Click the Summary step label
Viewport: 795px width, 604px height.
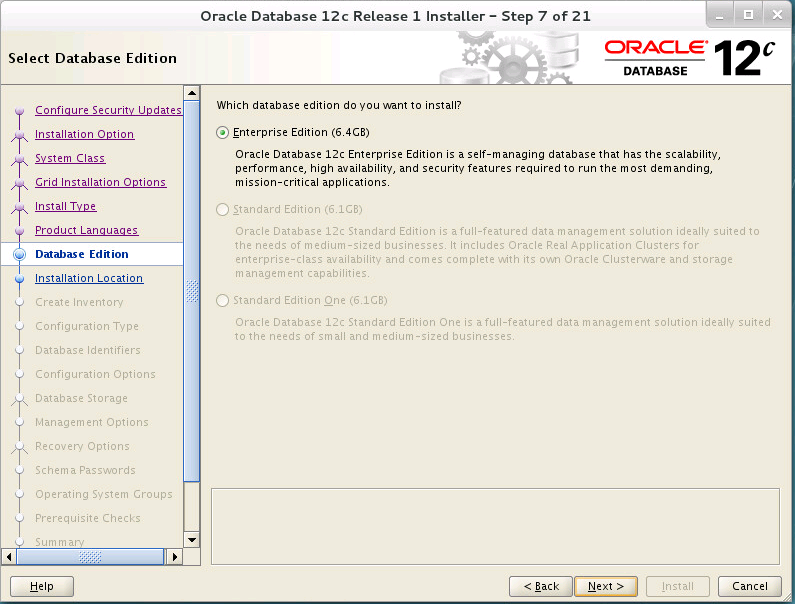tap(59, 542)
